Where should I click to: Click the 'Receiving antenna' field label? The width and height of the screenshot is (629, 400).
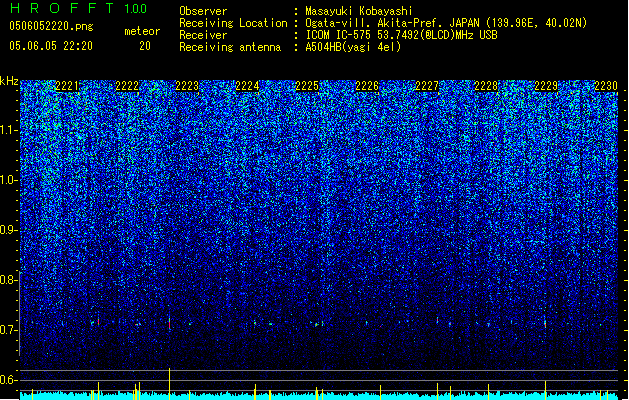coord(230,47)
